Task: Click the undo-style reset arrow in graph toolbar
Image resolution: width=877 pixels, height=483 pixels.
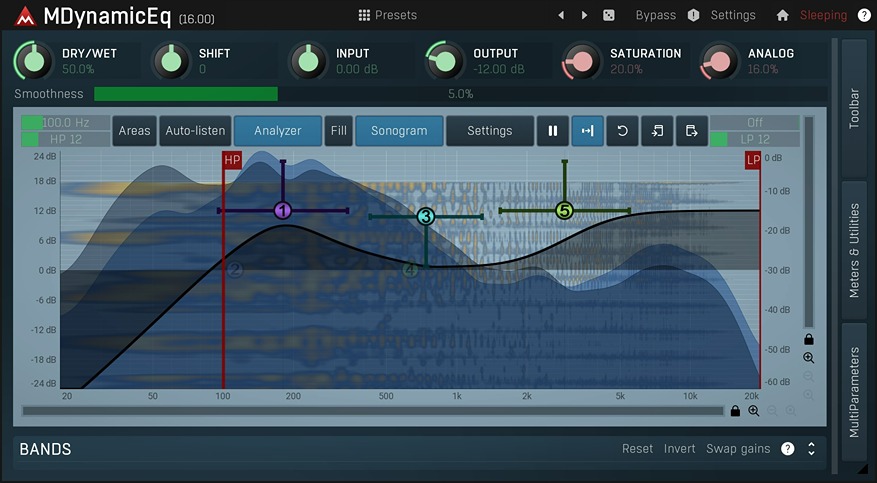Action: pyautogui.click(x=622, y=131)
